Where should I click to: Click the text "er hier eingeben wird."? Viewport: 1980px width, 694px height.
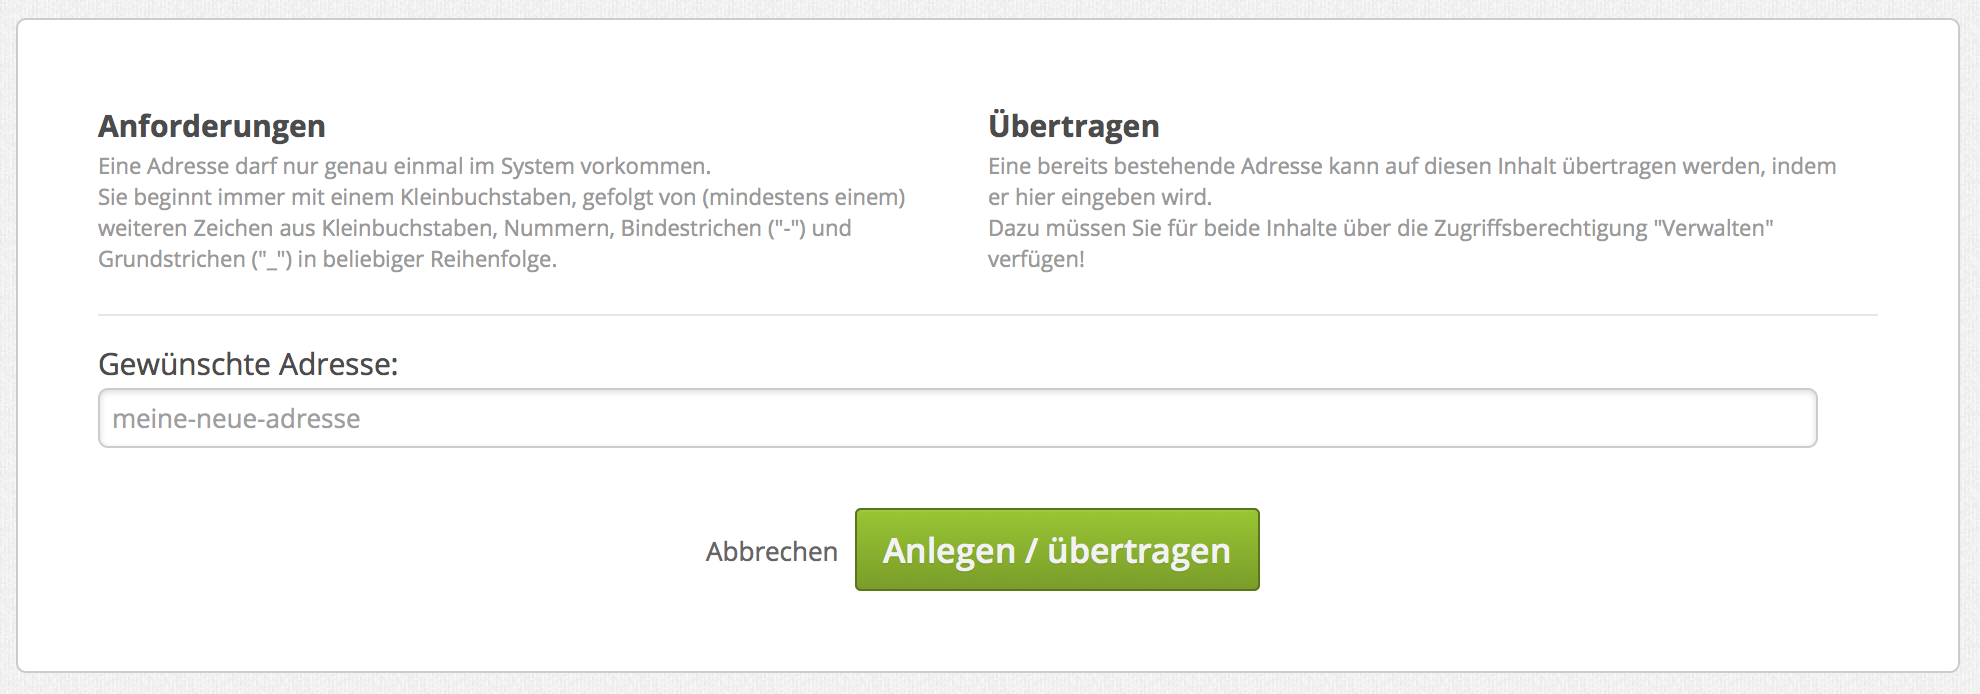(x=1099, y=197)
